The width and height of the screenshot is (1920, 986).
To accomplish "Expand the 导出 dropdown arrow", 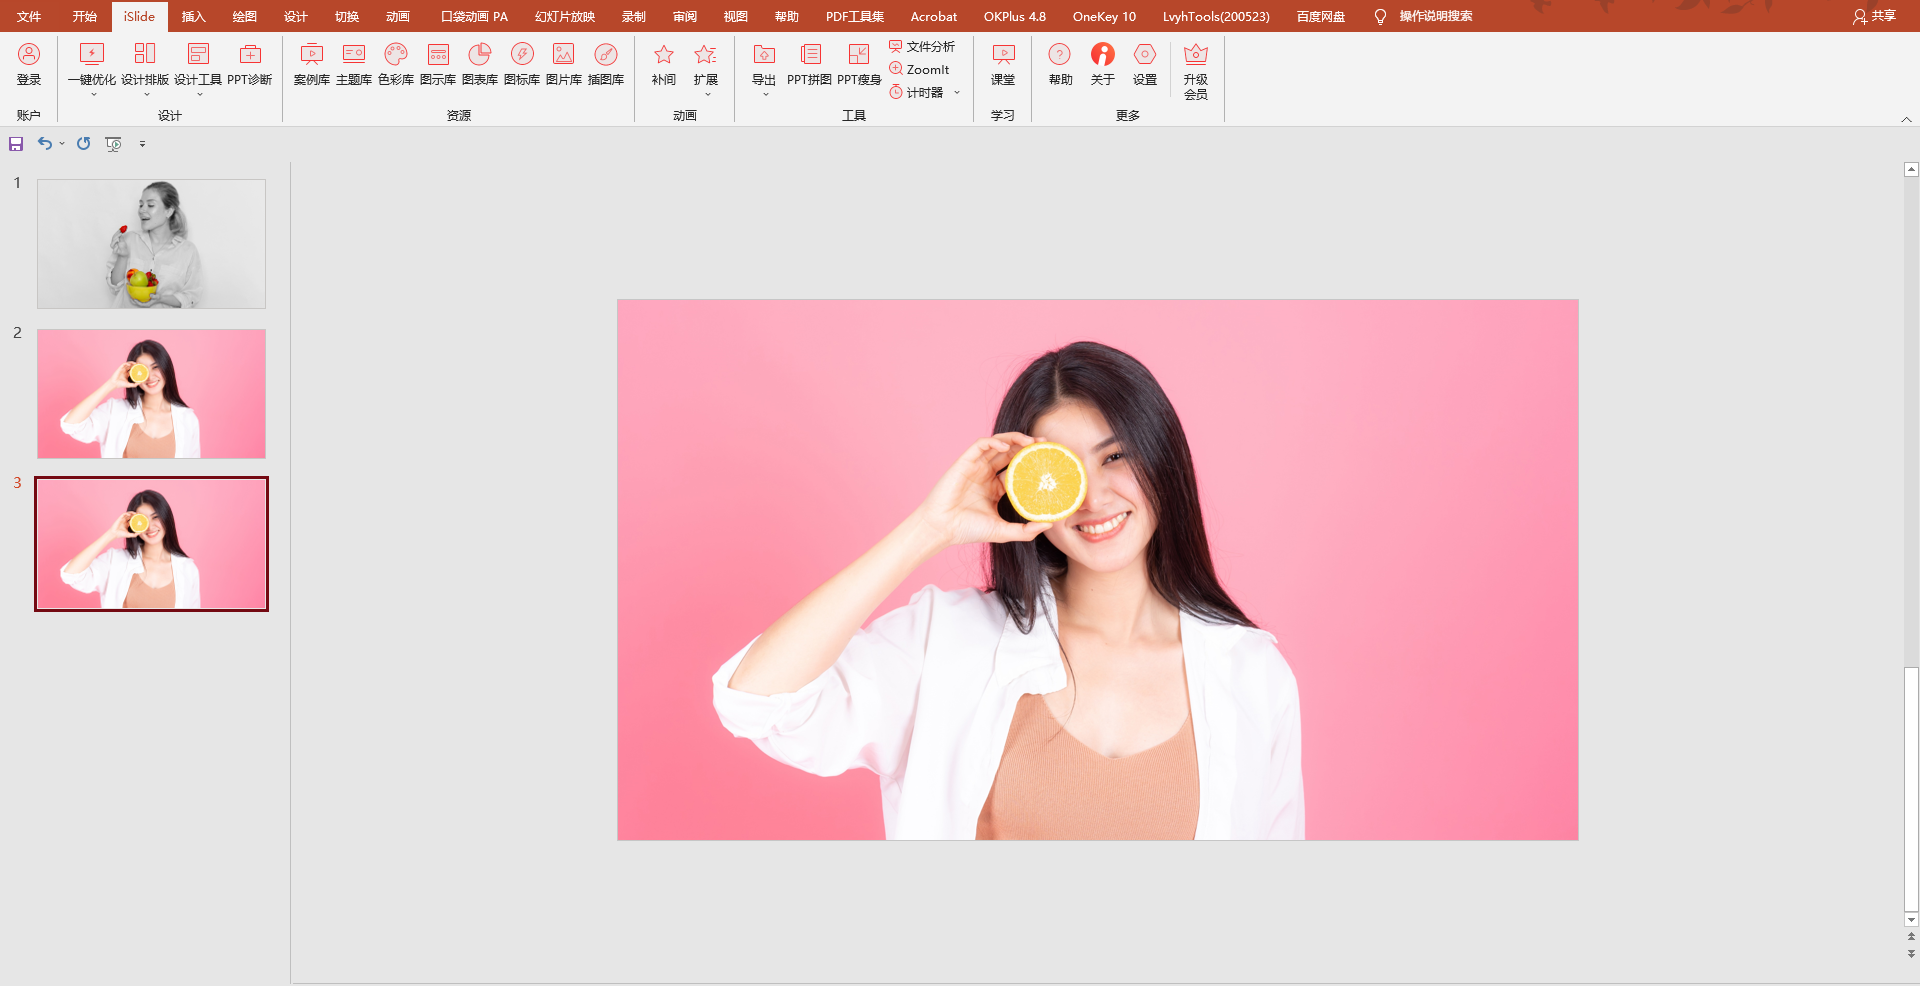I will click(x=765, y=95).
